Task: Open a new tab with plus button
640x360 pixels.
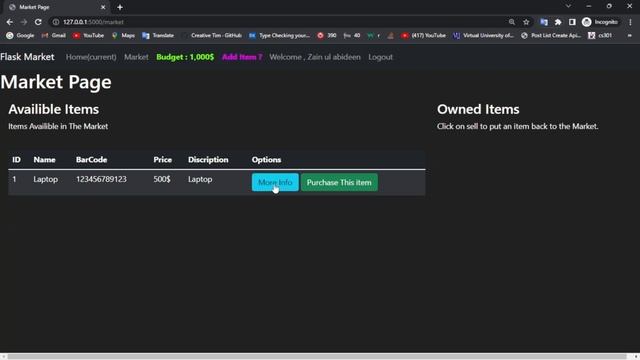Action: point(120,7)
